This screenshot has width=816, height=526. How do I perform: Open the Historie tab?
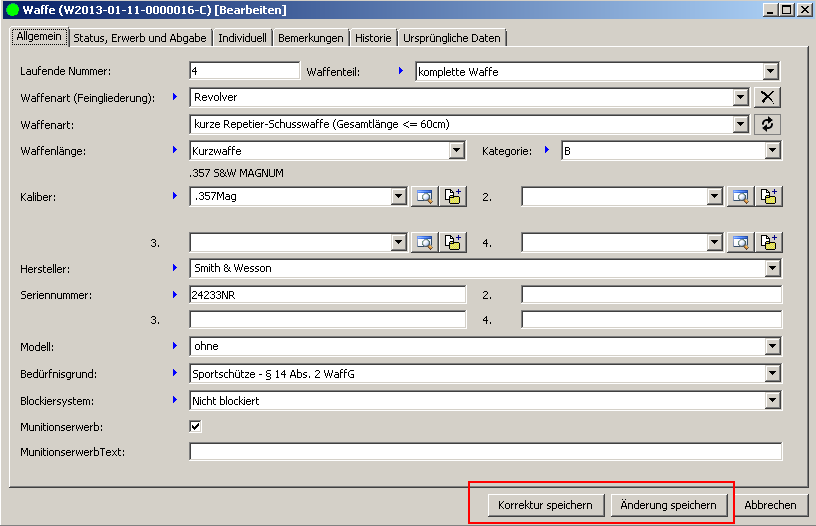[x=373, y=38]
